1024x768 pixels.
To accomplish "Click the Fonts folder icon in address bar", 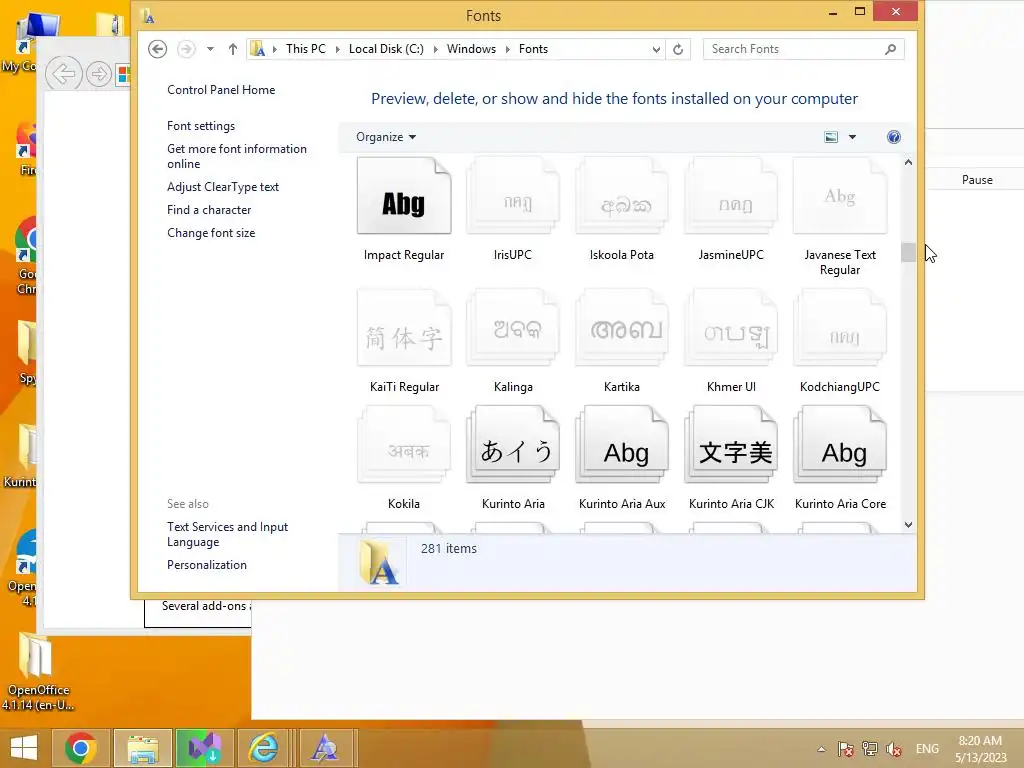I will (259, 49).
